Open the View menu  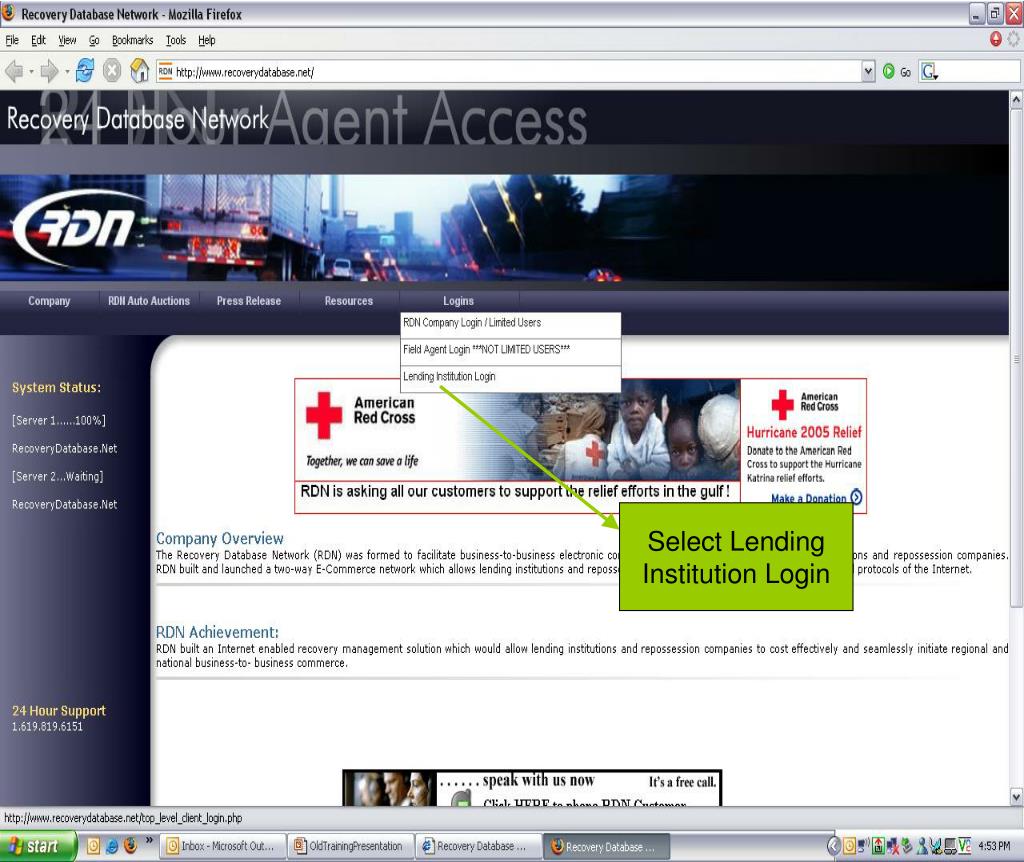(67, 40)
